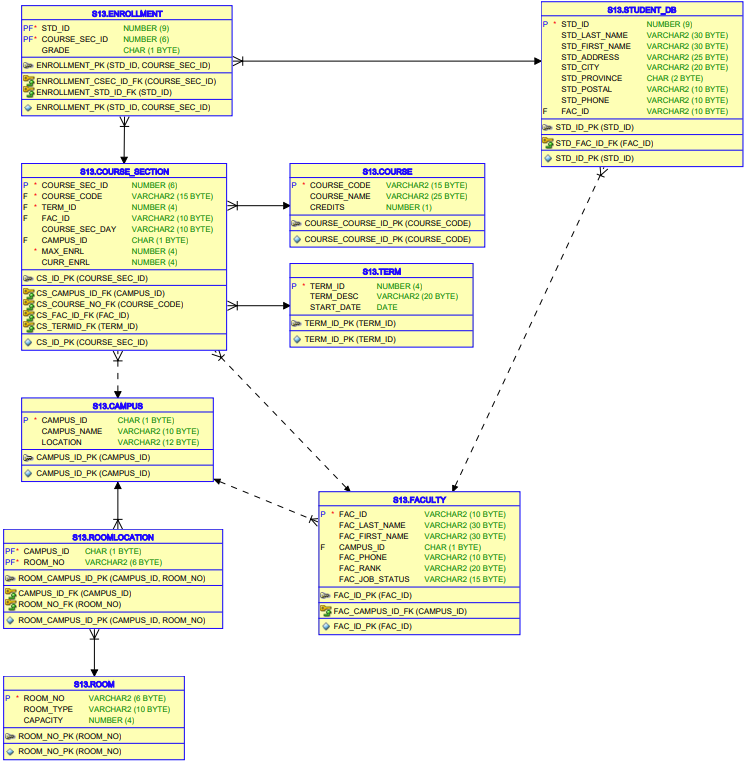Screen dimensions: 747x762
Task: Click the diamond index icon beside CS_ID_PK
Action: point(28,343)
